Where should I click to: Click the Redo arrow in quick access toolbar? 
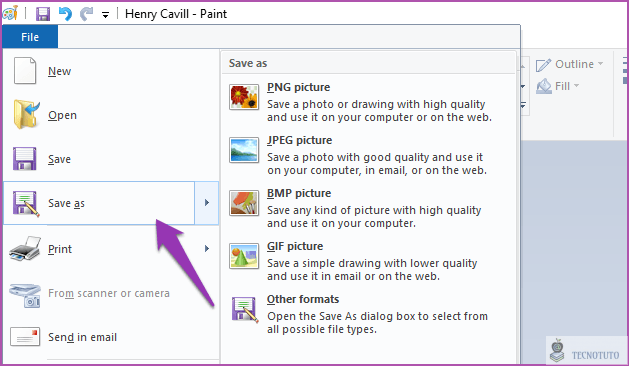86,14
